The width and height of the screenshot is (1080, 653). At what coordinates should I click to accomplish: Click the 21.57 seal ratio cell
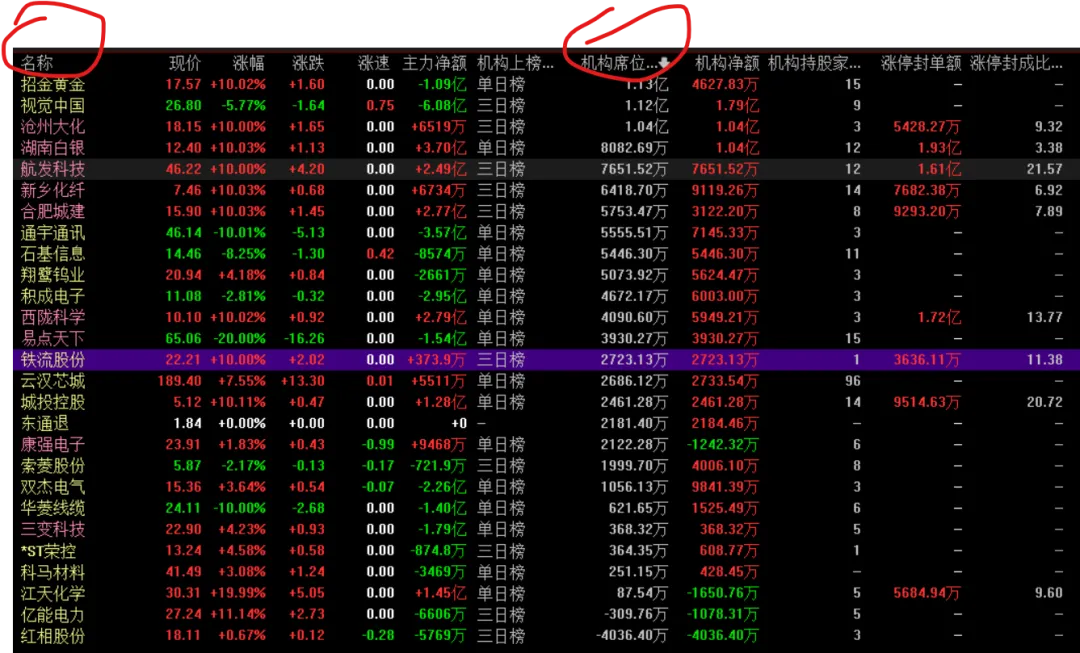(1045, 169)
